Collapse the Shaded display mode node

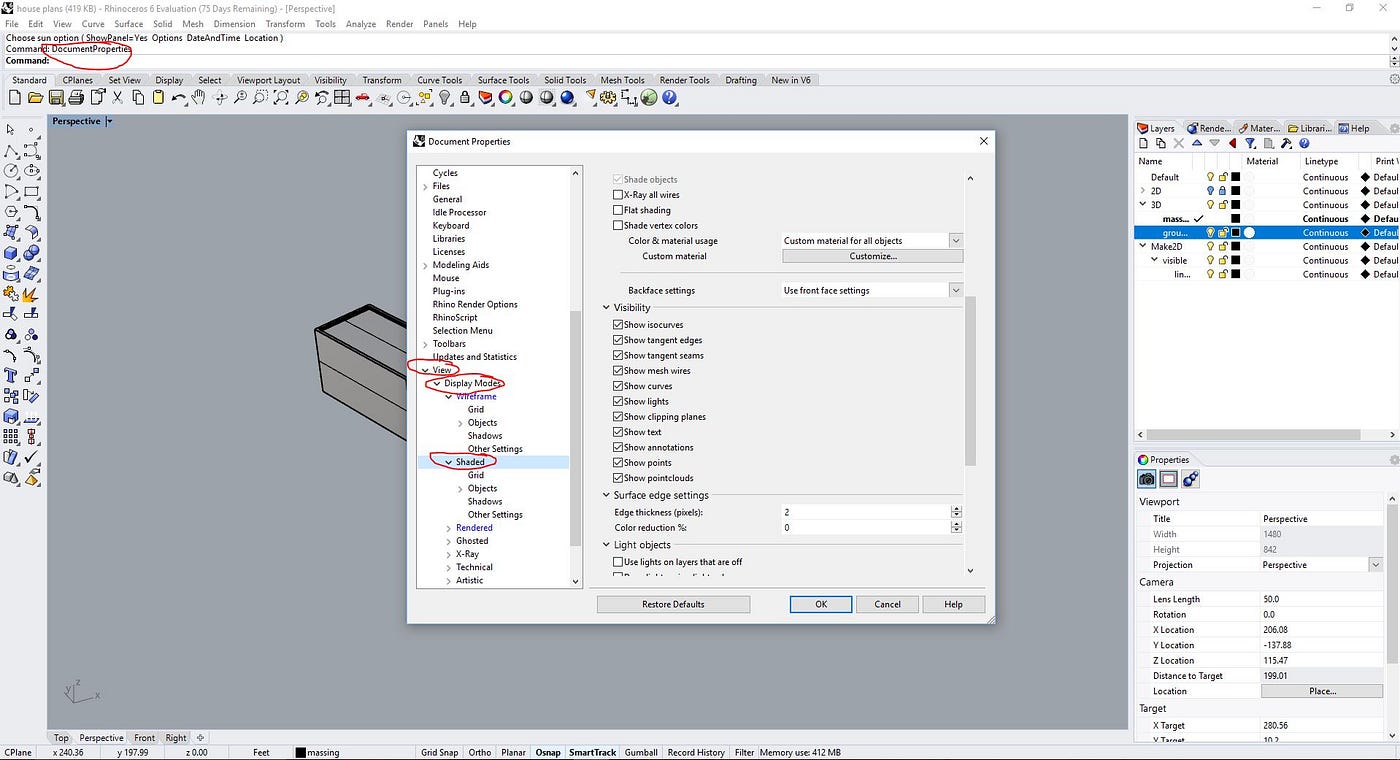tap(448, 462)
